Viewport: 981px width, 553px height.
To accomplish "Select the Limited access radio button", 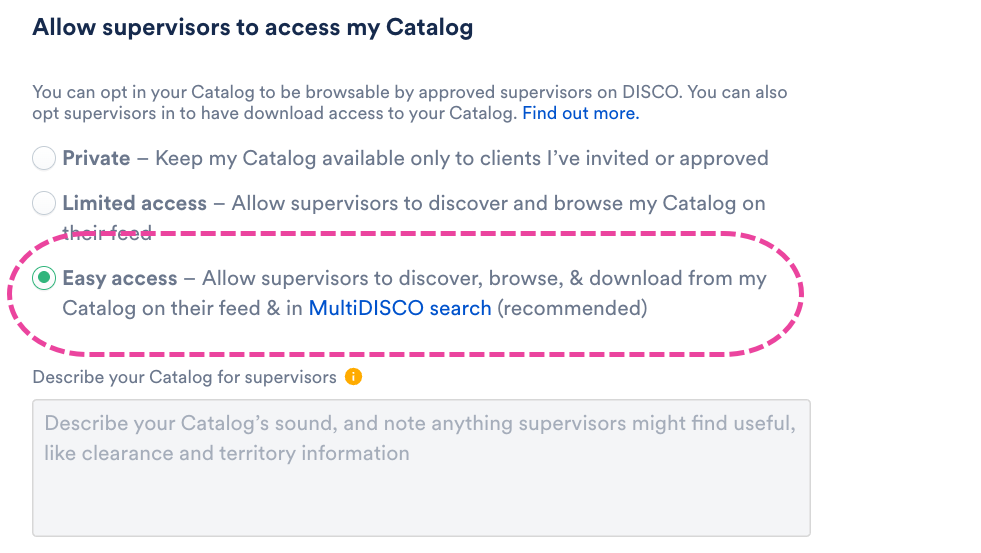I will click(x=44, y=204).
